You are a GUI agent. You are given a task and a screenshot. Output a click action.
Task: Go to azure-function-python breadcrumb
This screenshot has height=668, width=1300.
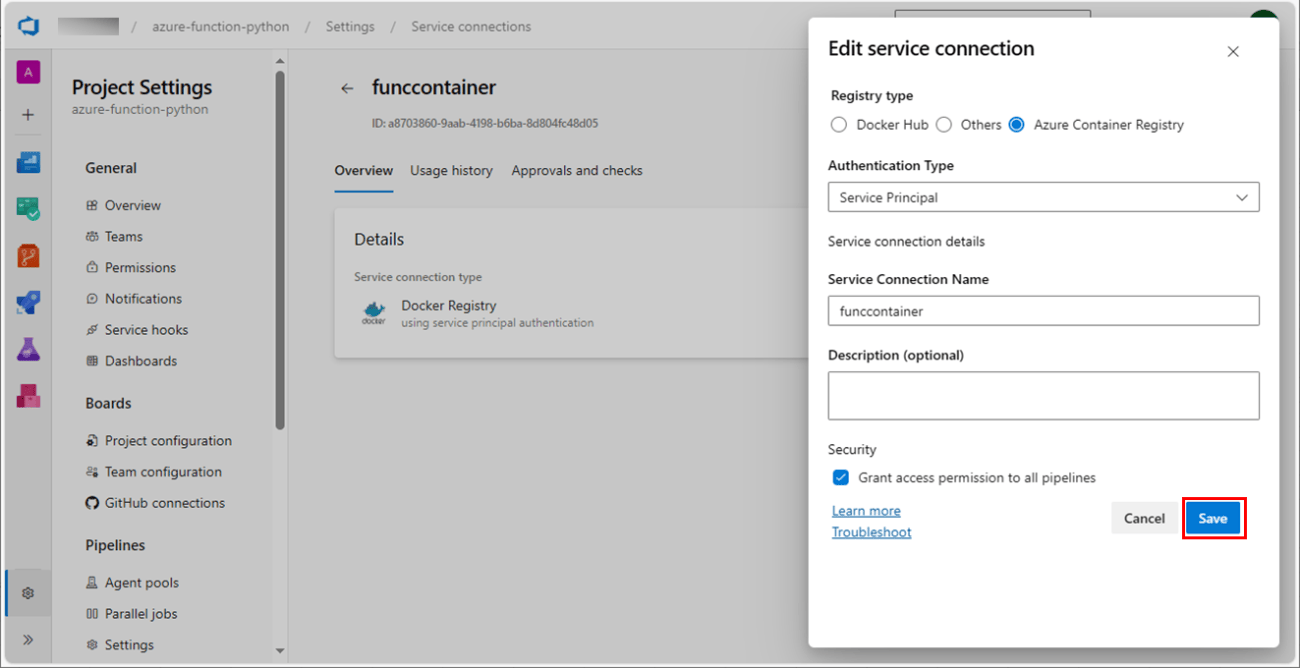click(x=221, y=26)
